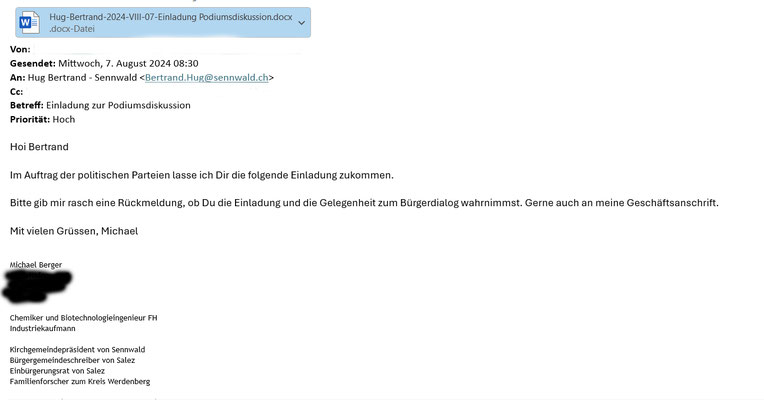Select the 'Gesendet: Mittwoch, 7. August 2024 08:30' line
This screenshot has height=400, width=764.
pos(104,63)
